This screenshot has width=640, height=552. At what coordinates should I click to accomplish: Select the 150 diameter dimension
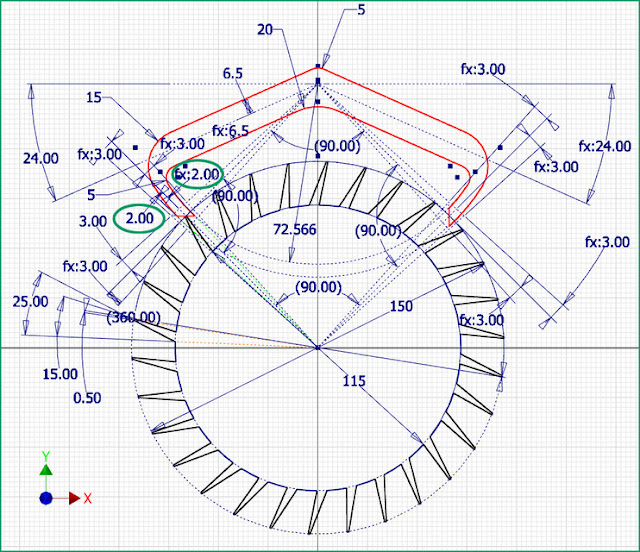[401, 306]
